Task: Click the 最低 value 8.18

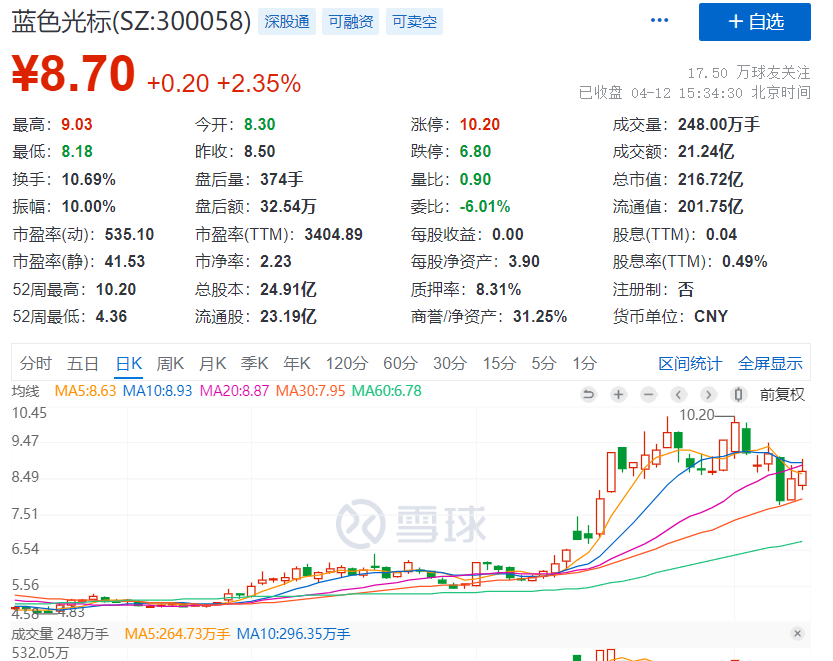Action: coord(76,152)
